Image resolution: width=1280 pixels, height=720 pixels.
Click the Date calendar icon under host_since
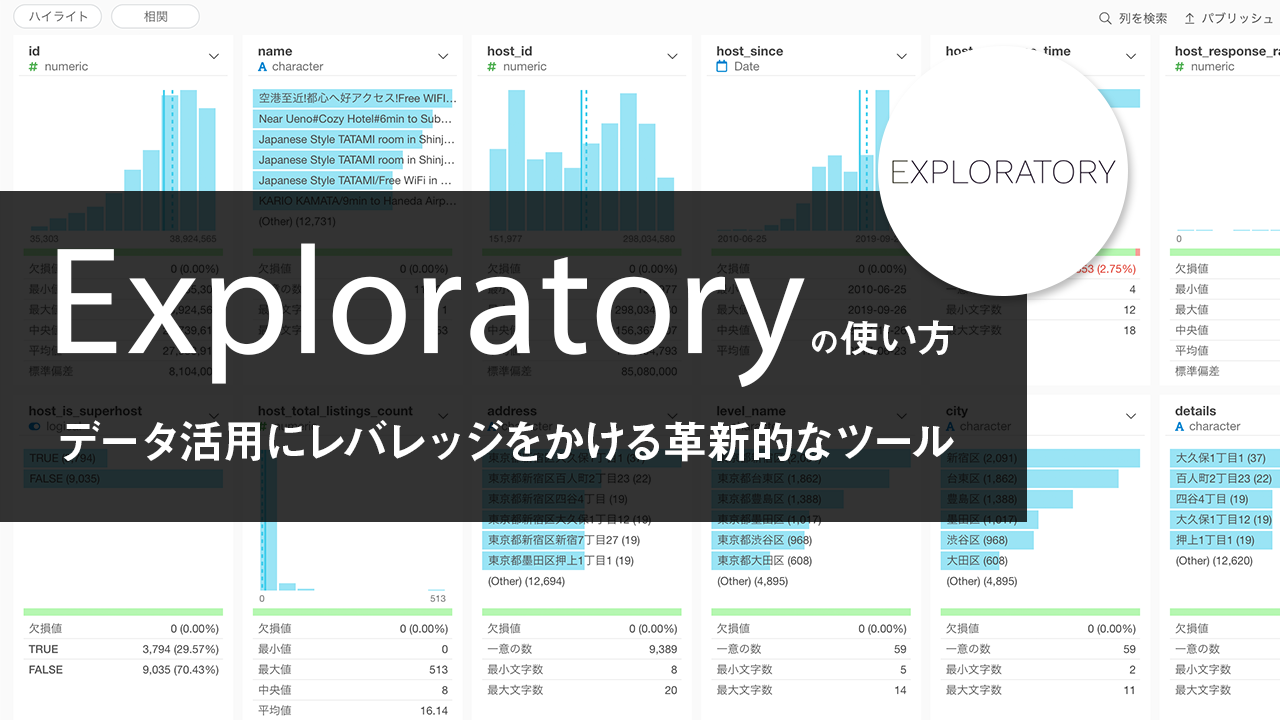(x=722, y=67)
